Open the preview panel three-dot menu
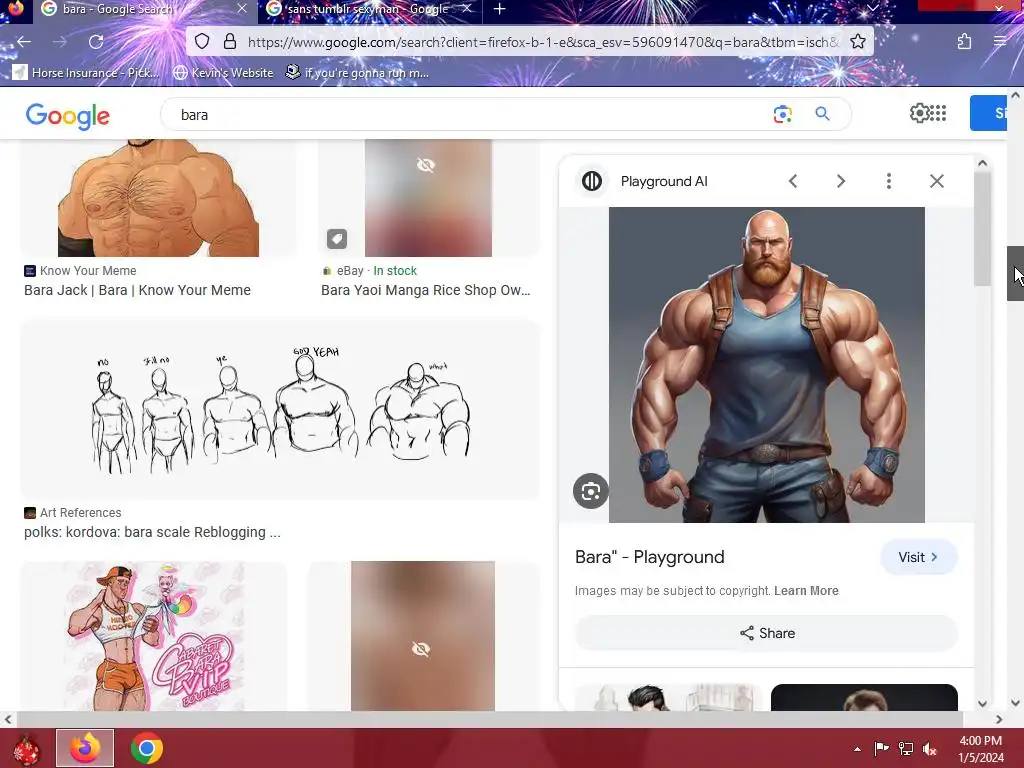Image resolution: width=1024 pixels, height=768 pixels. click(x=889, y=181)
